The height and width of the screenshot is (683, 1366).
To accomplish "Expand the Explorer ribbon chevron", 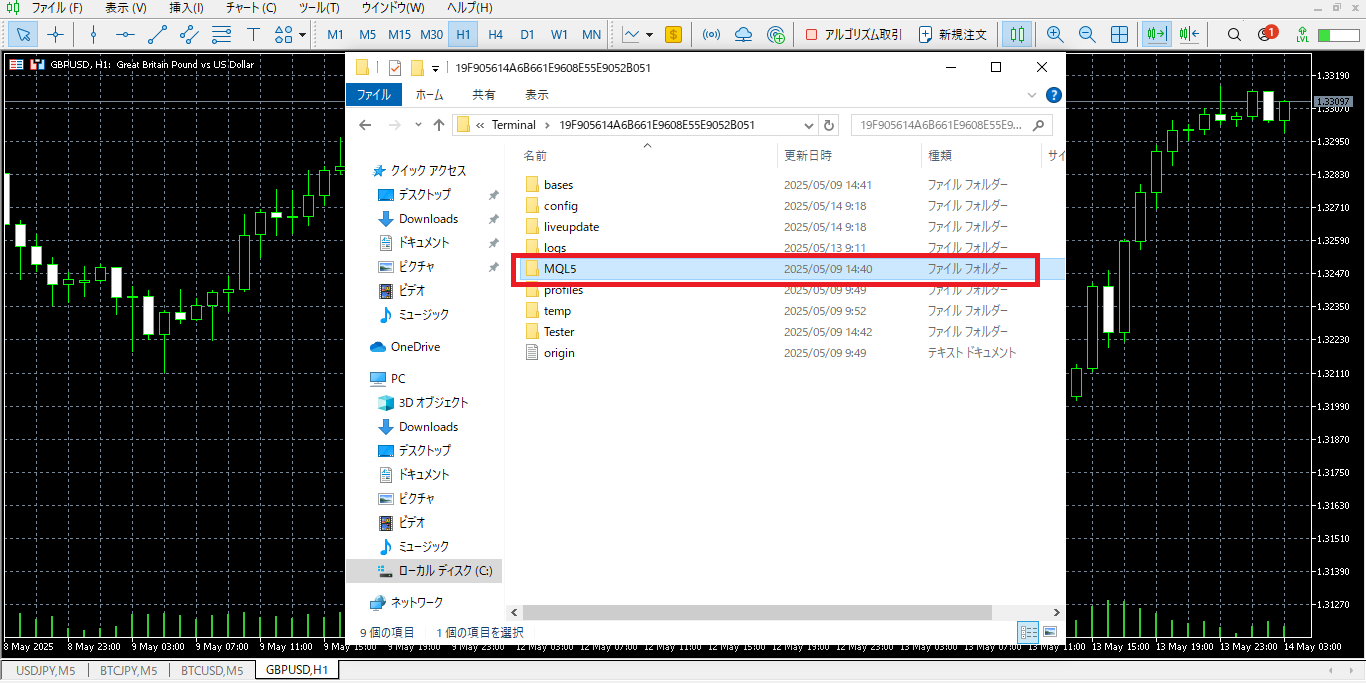I will [1032, 94].
